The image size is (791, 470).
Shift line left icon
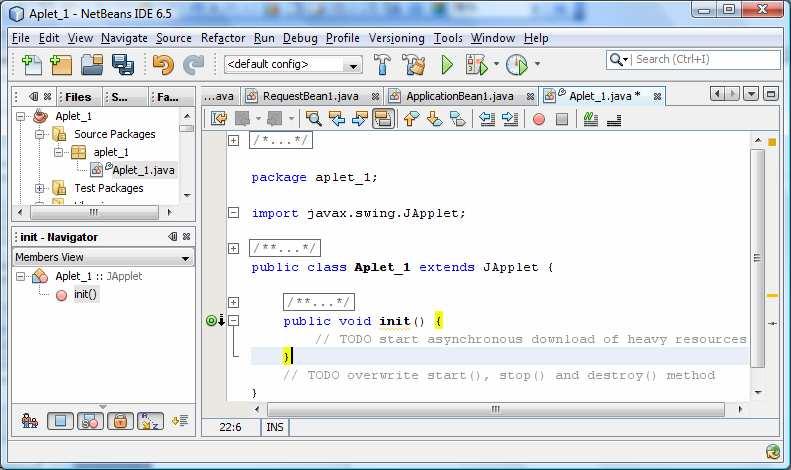(487, 119)
